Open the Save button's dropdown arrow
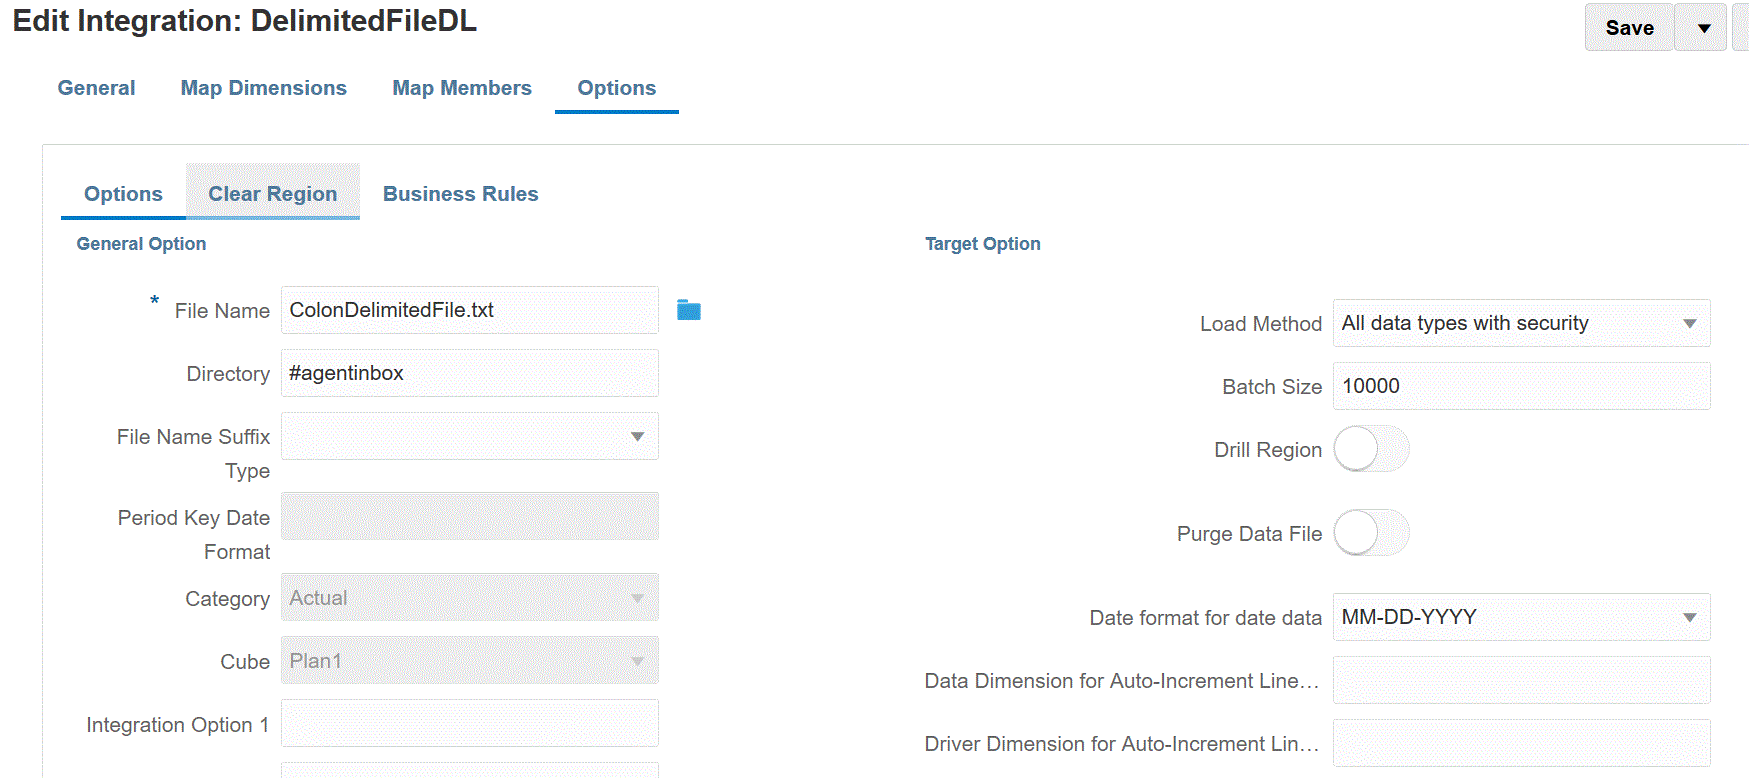 tap(1704, 28)
